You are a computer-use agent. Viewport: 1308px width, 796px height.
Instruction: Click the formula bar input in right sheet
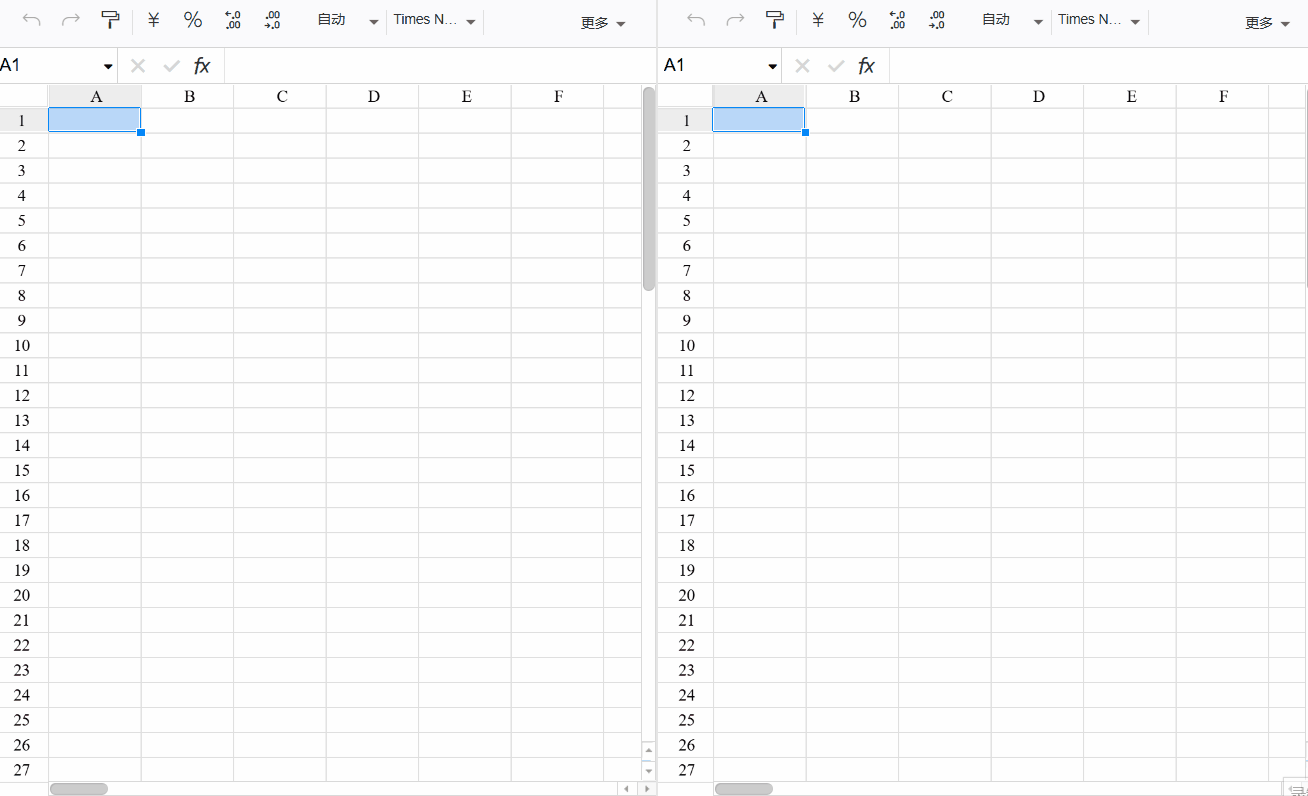1098,66
